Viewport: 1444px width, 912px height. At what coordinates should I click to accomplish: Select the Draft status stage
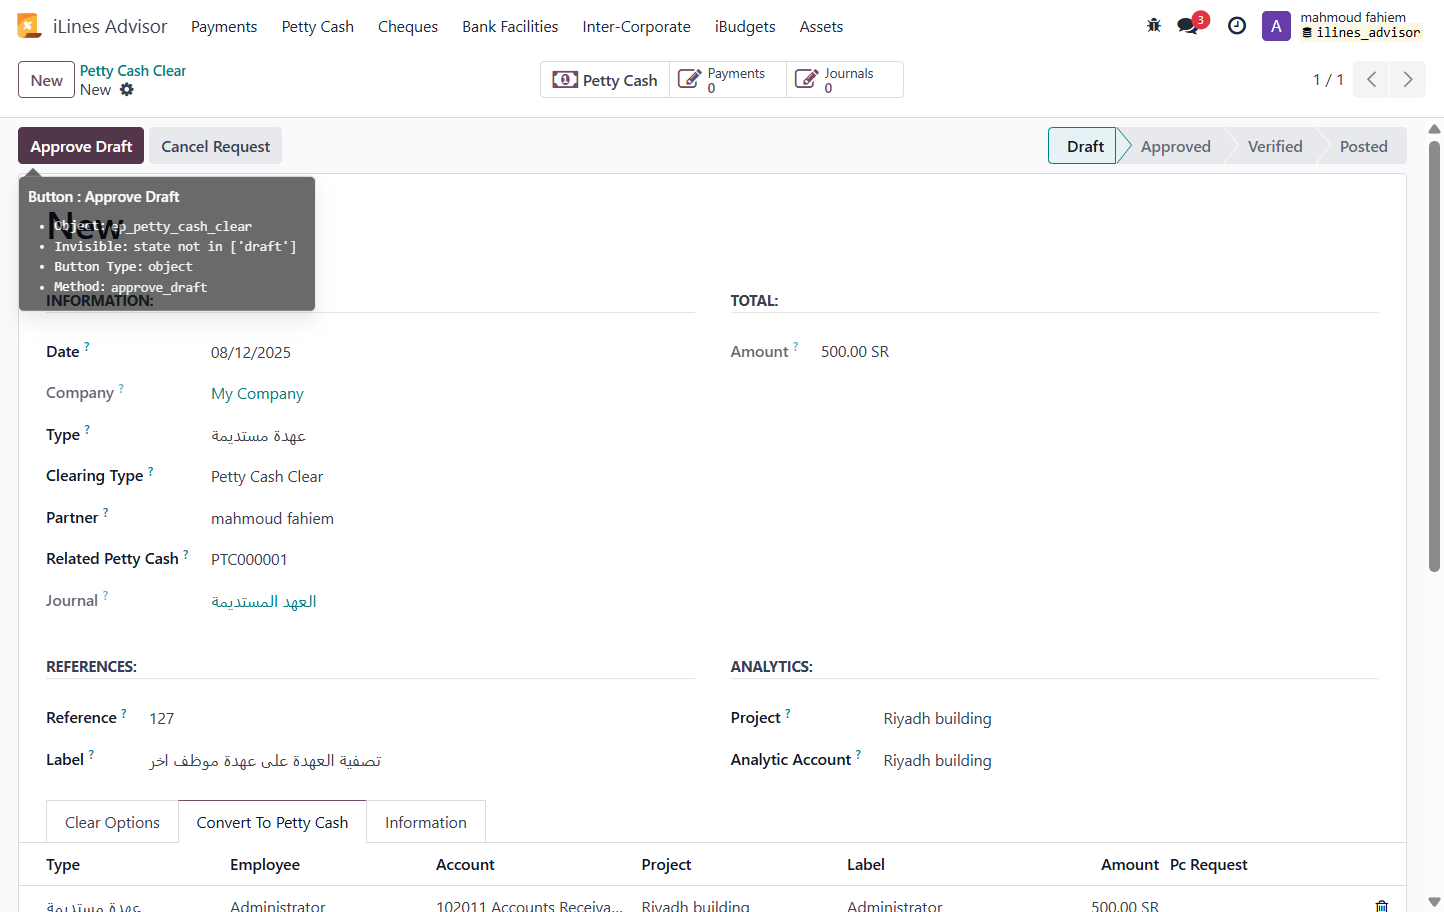click(x=1085, y=146)
